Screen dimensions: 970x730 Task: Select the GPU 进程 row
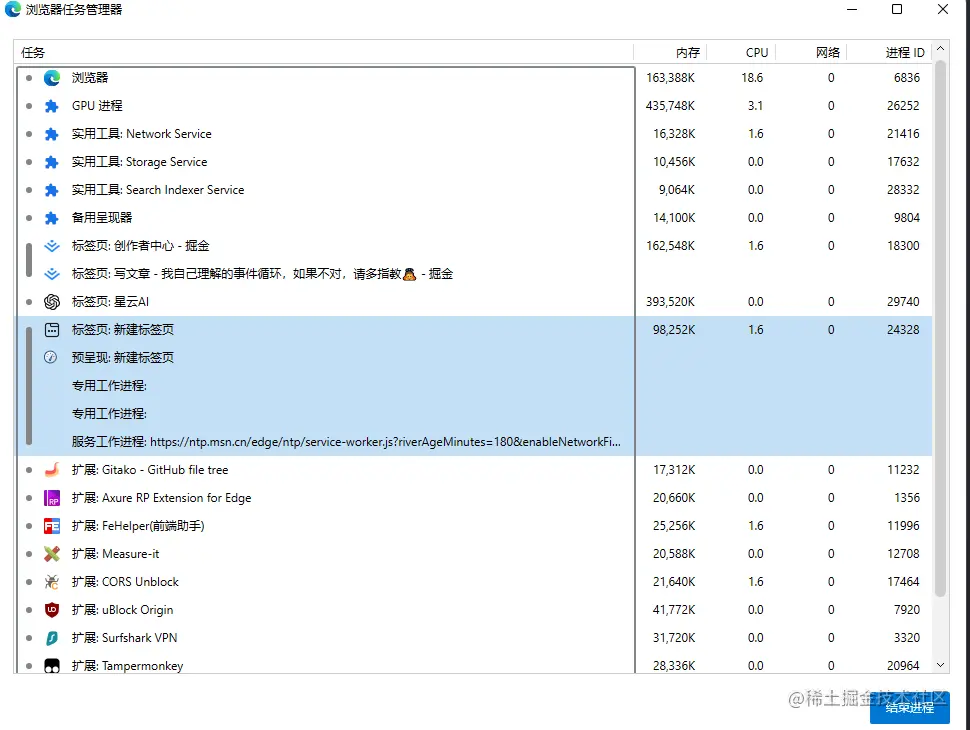coord(474,106)
